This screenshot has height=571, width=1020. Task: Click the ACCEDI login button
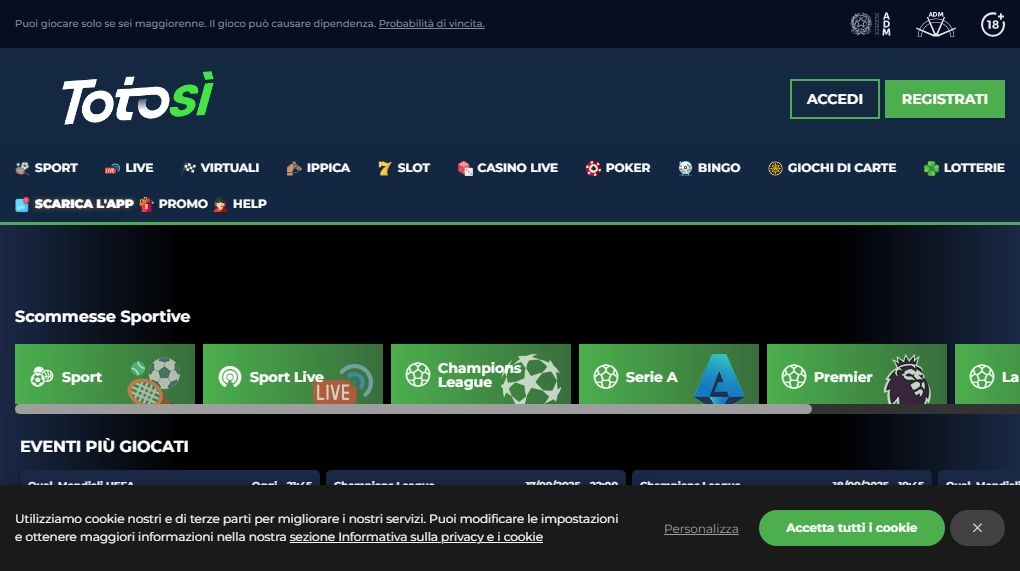pyautogui.click(x=835, y=99)
